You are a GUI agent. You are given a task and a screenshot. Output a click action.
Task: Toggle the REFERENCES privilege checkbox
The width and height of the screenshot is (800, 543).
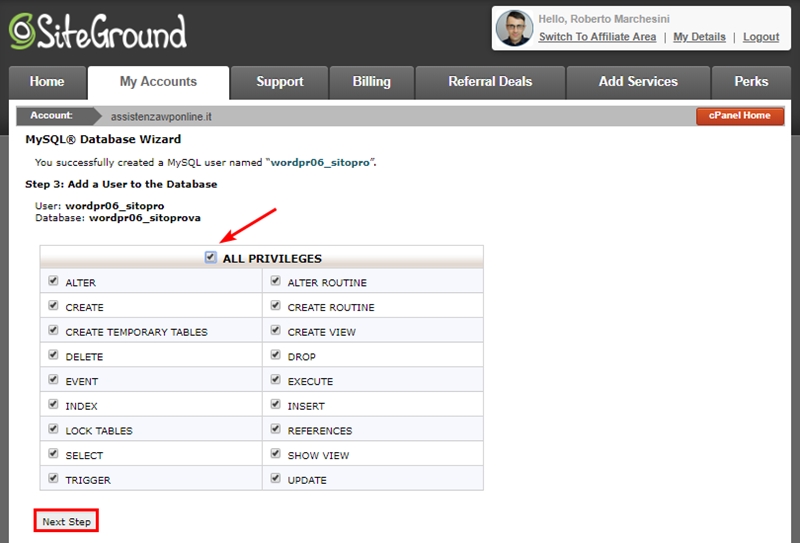click(x=276, y=429)
